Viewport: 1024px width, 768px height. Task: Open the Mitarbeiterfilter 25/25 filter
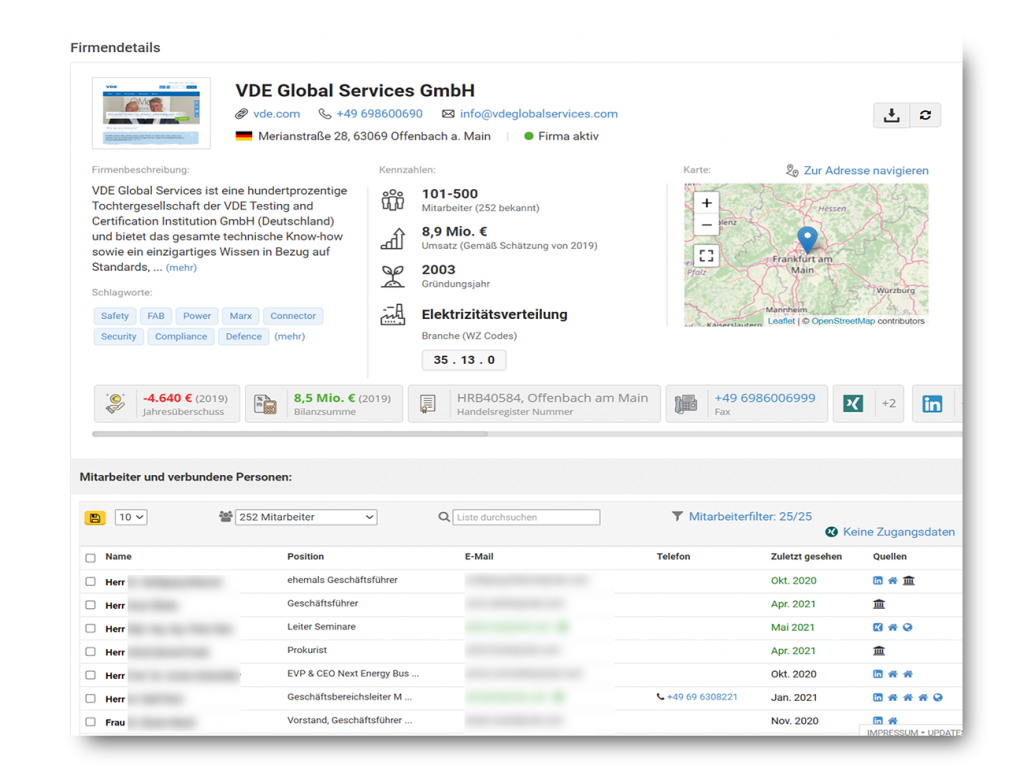tap(742, 516)
